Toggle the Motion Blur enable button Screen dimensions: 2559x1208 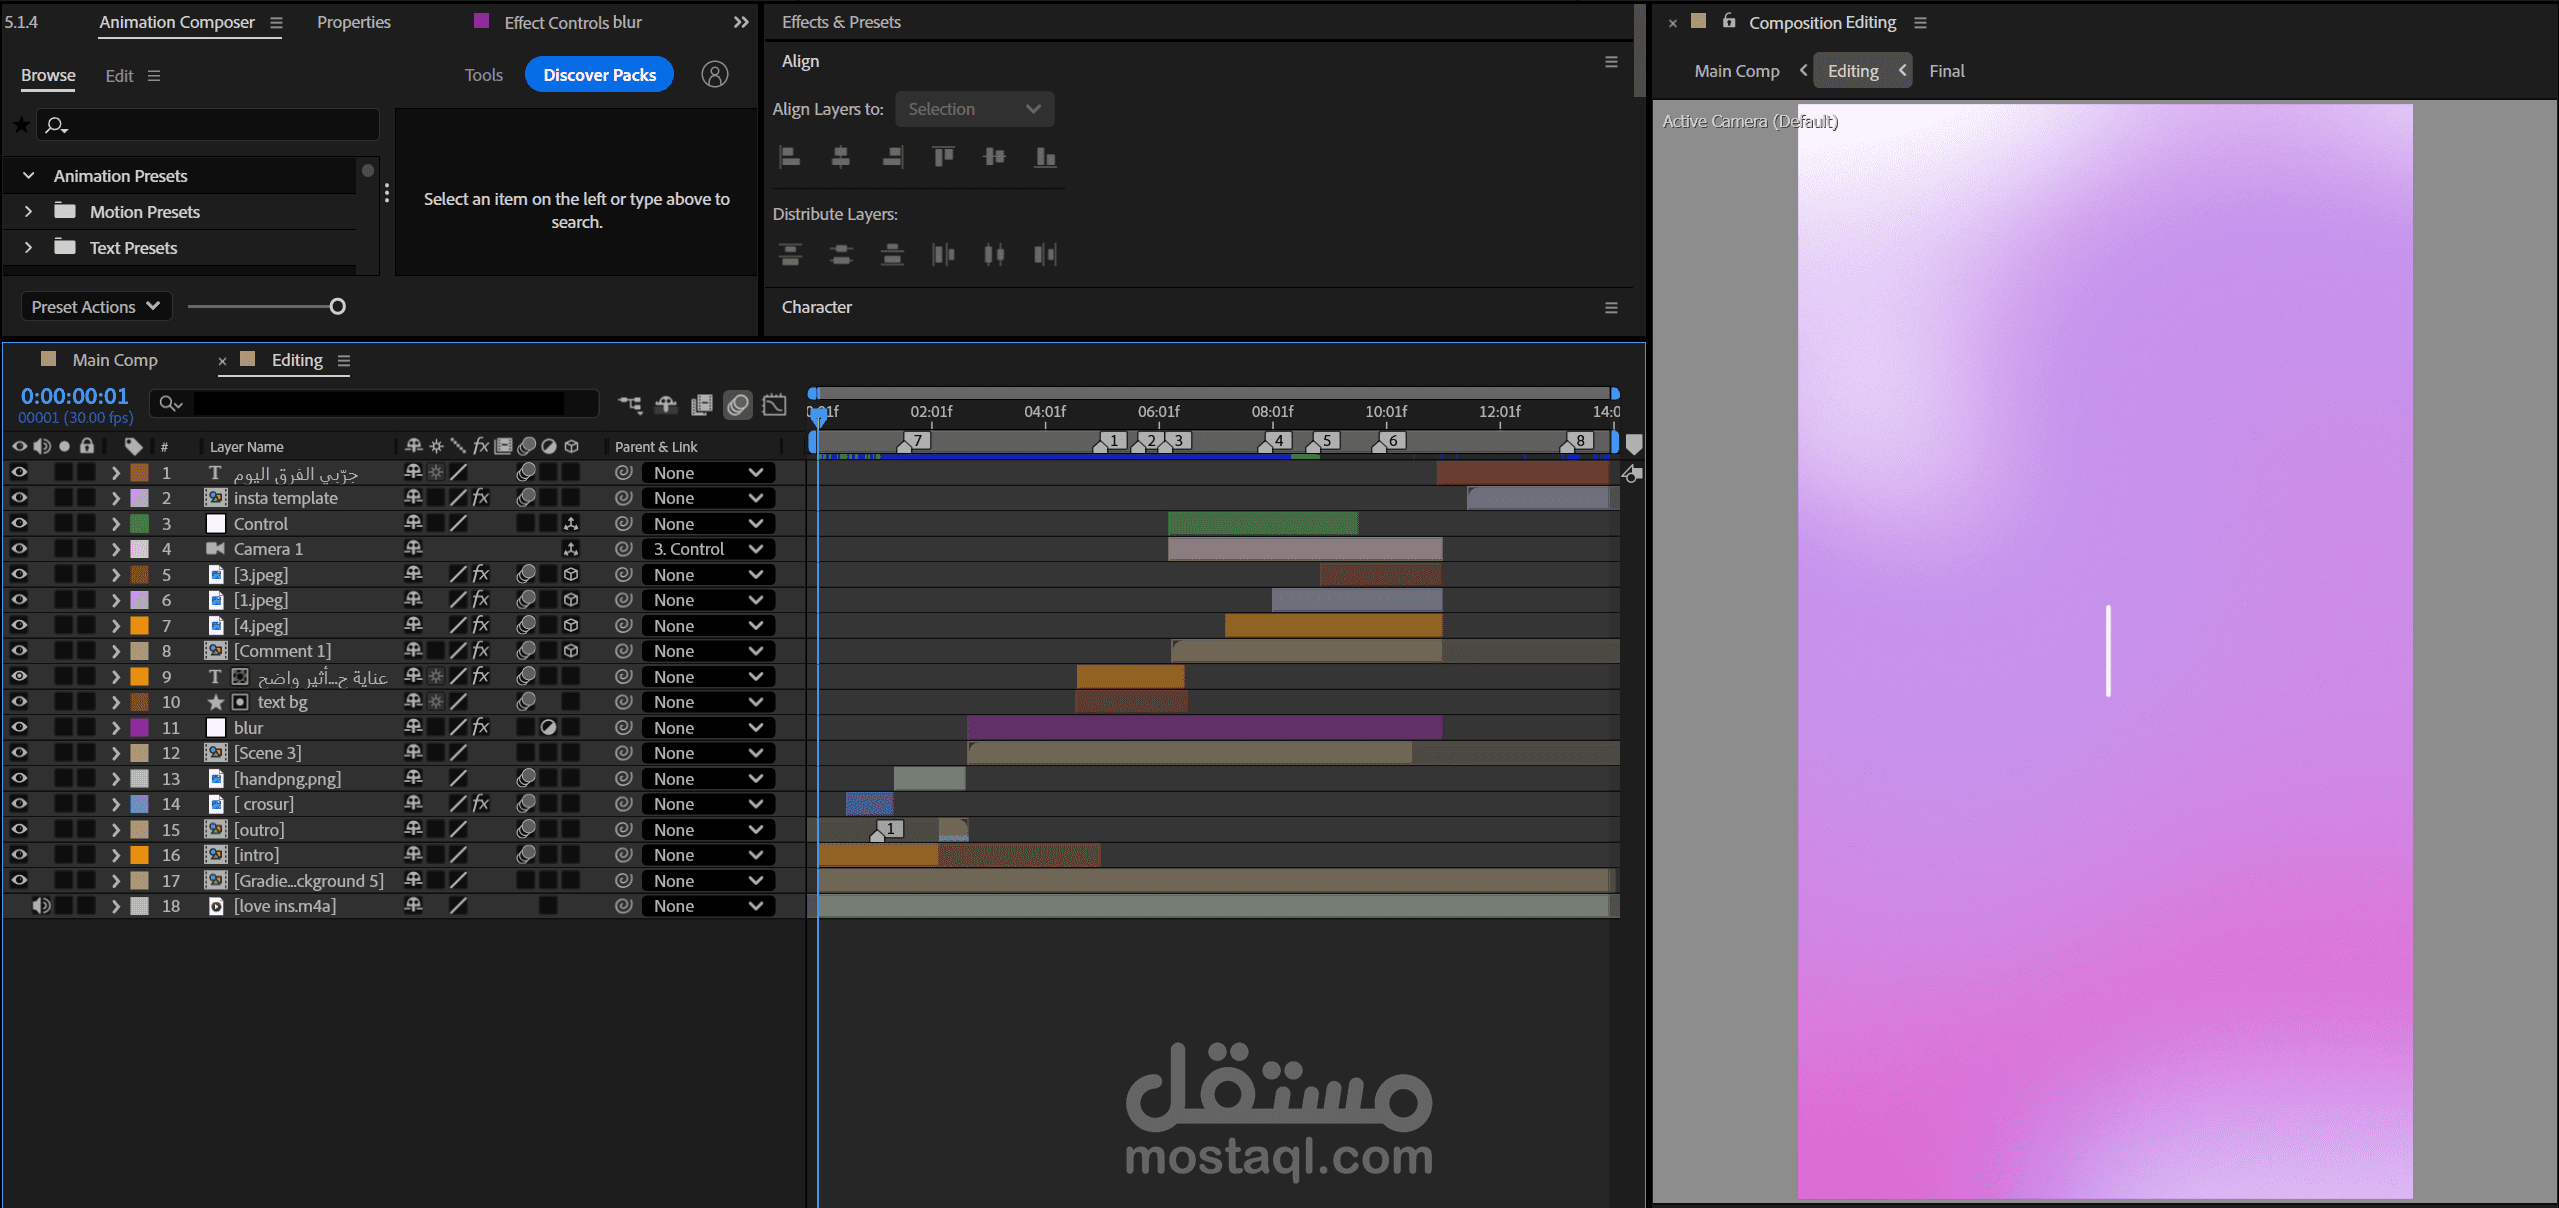pyautogui.click(x=738, y=404)
